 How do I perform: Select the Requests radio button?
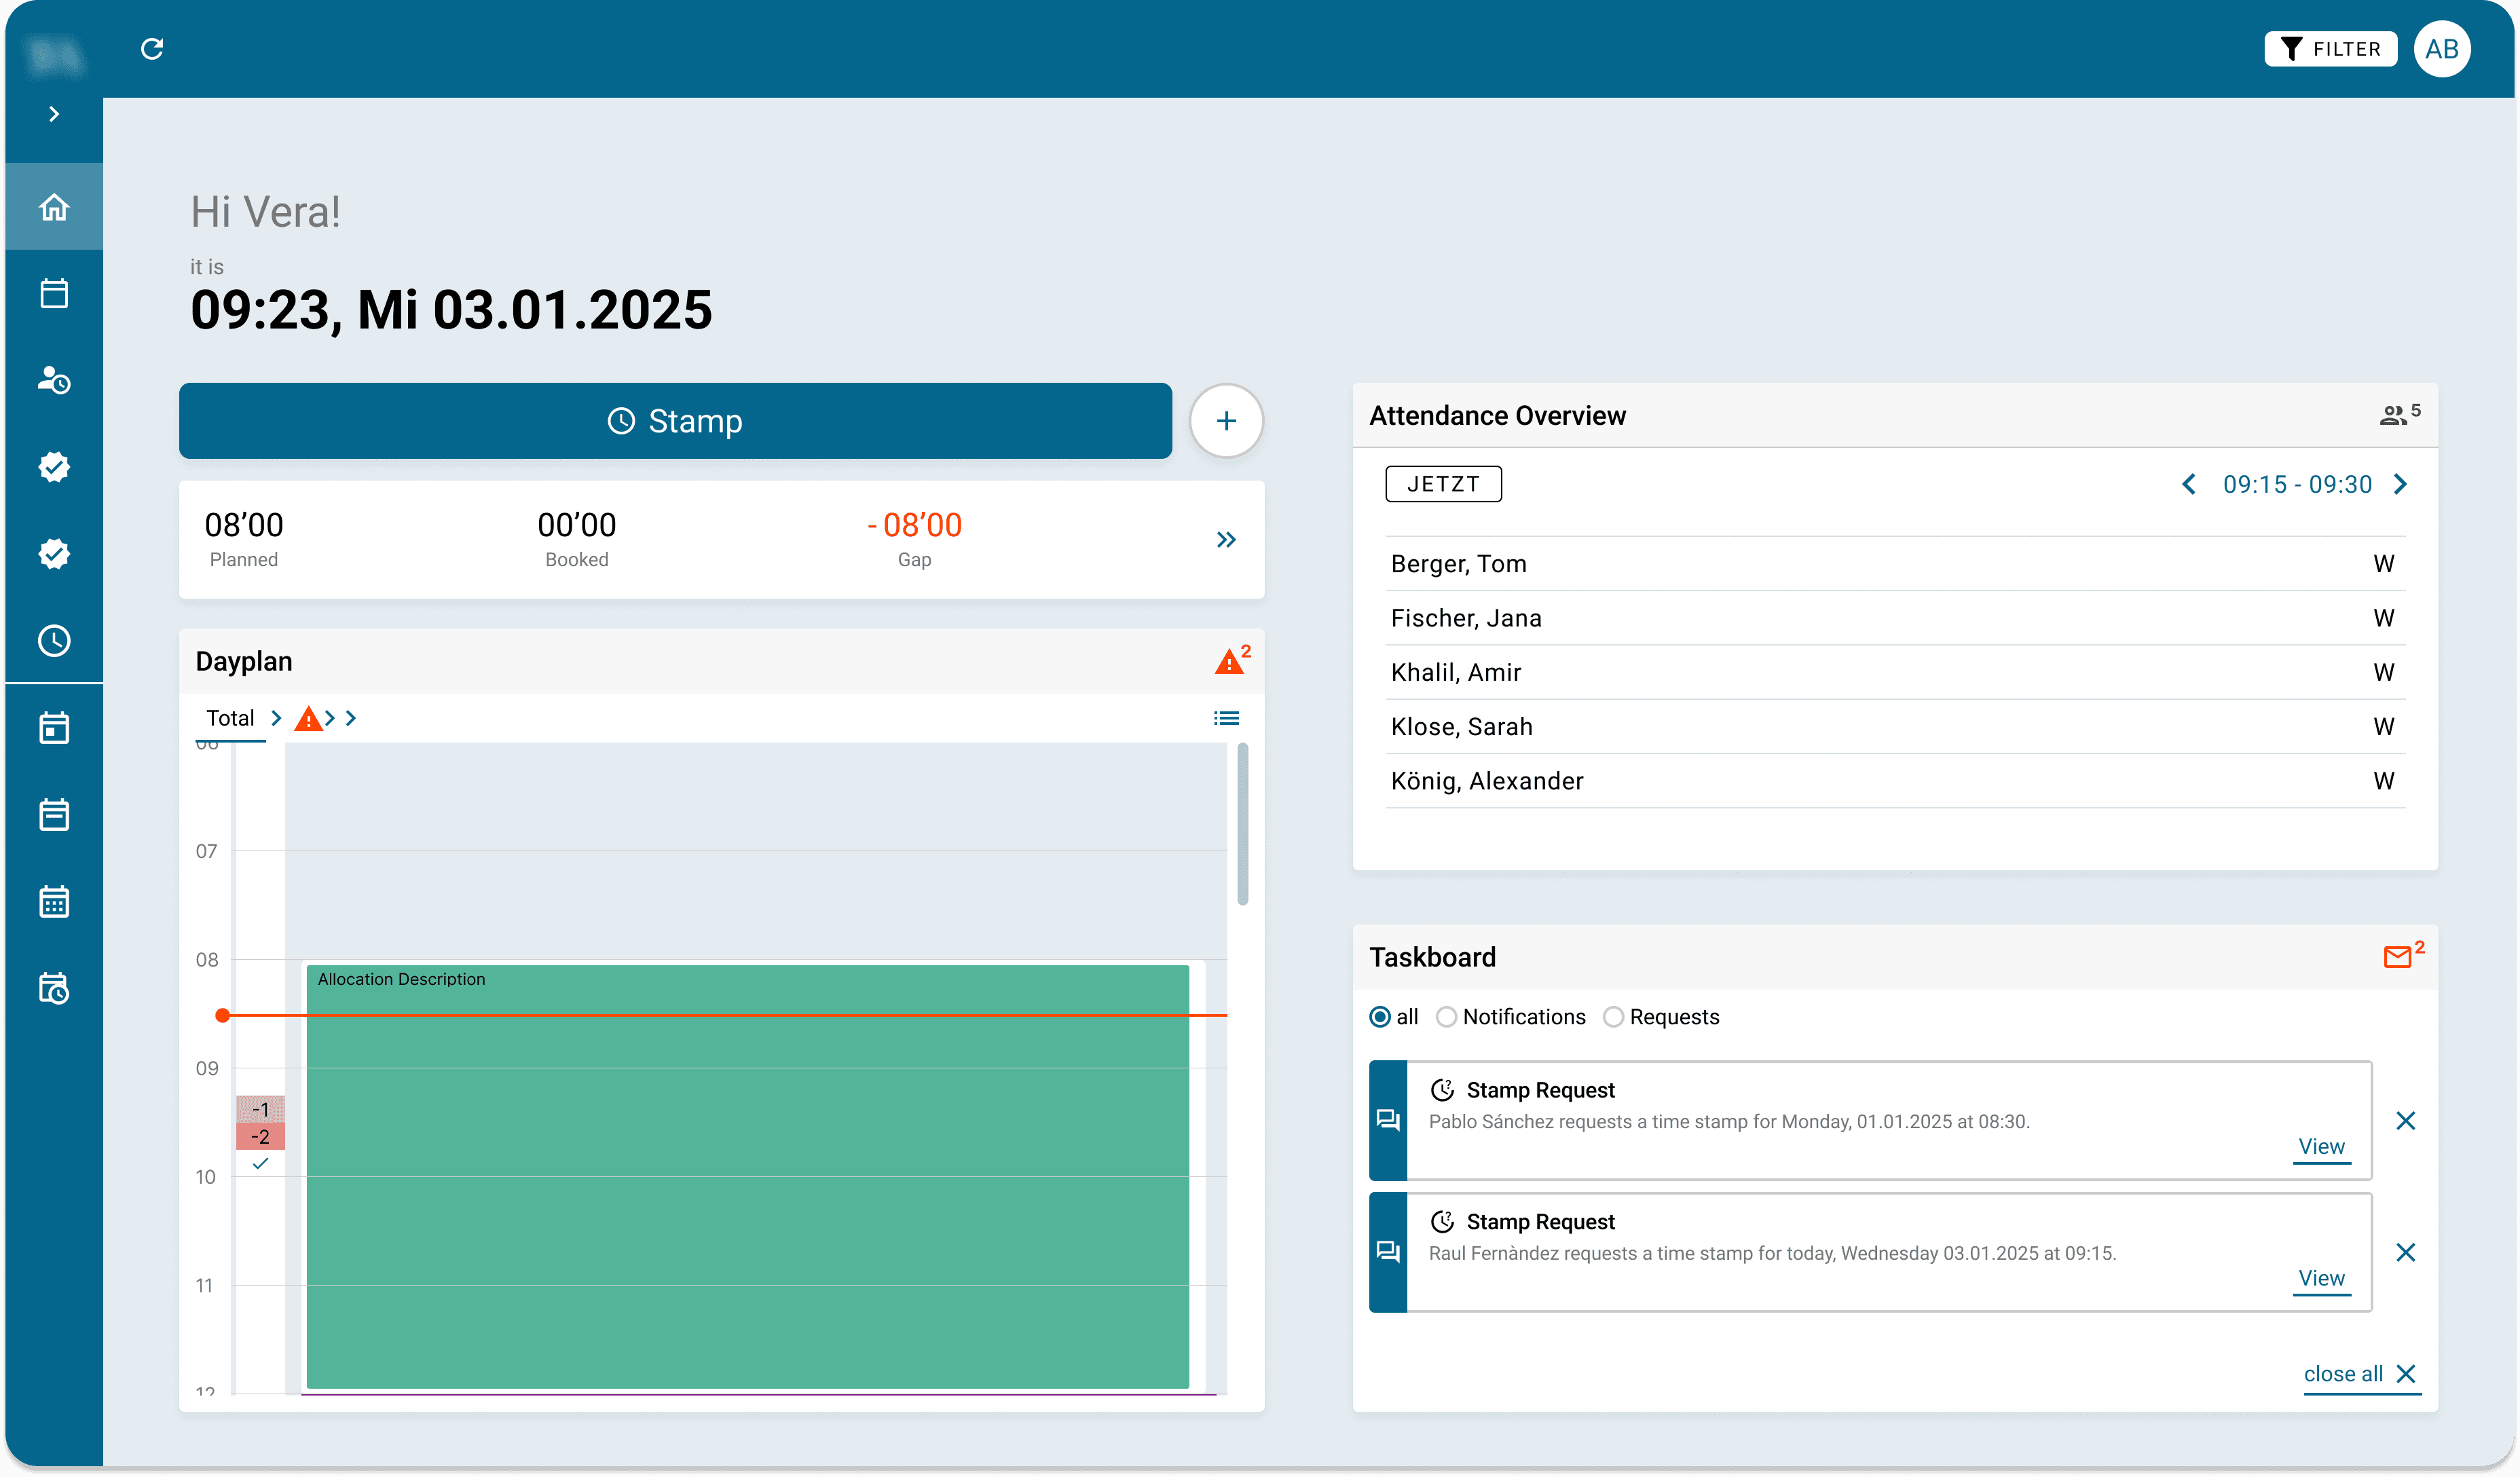[x=1613, y=1017]
